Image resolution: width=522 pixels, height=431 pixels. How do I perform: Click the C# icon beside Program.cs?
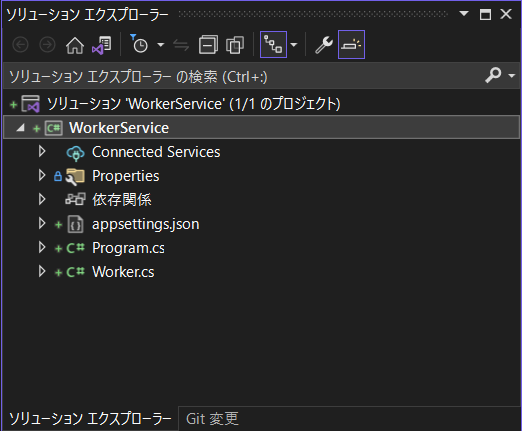(x=75, y=248)
